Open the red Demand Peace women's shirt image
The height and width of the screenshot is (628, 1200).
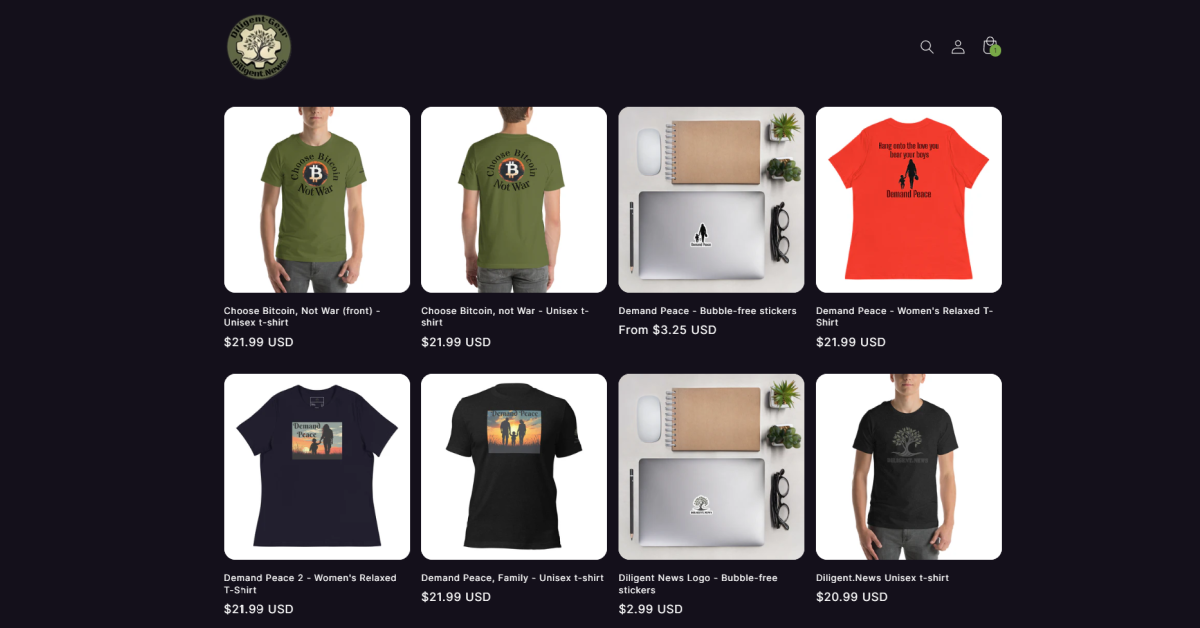909,200
